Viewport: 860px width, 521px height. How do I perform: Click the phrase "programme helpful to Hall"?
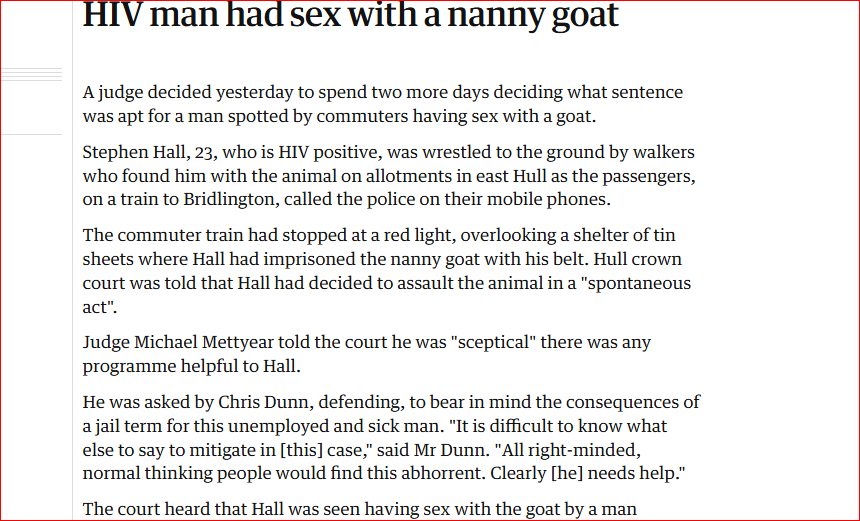coord(190,365)
